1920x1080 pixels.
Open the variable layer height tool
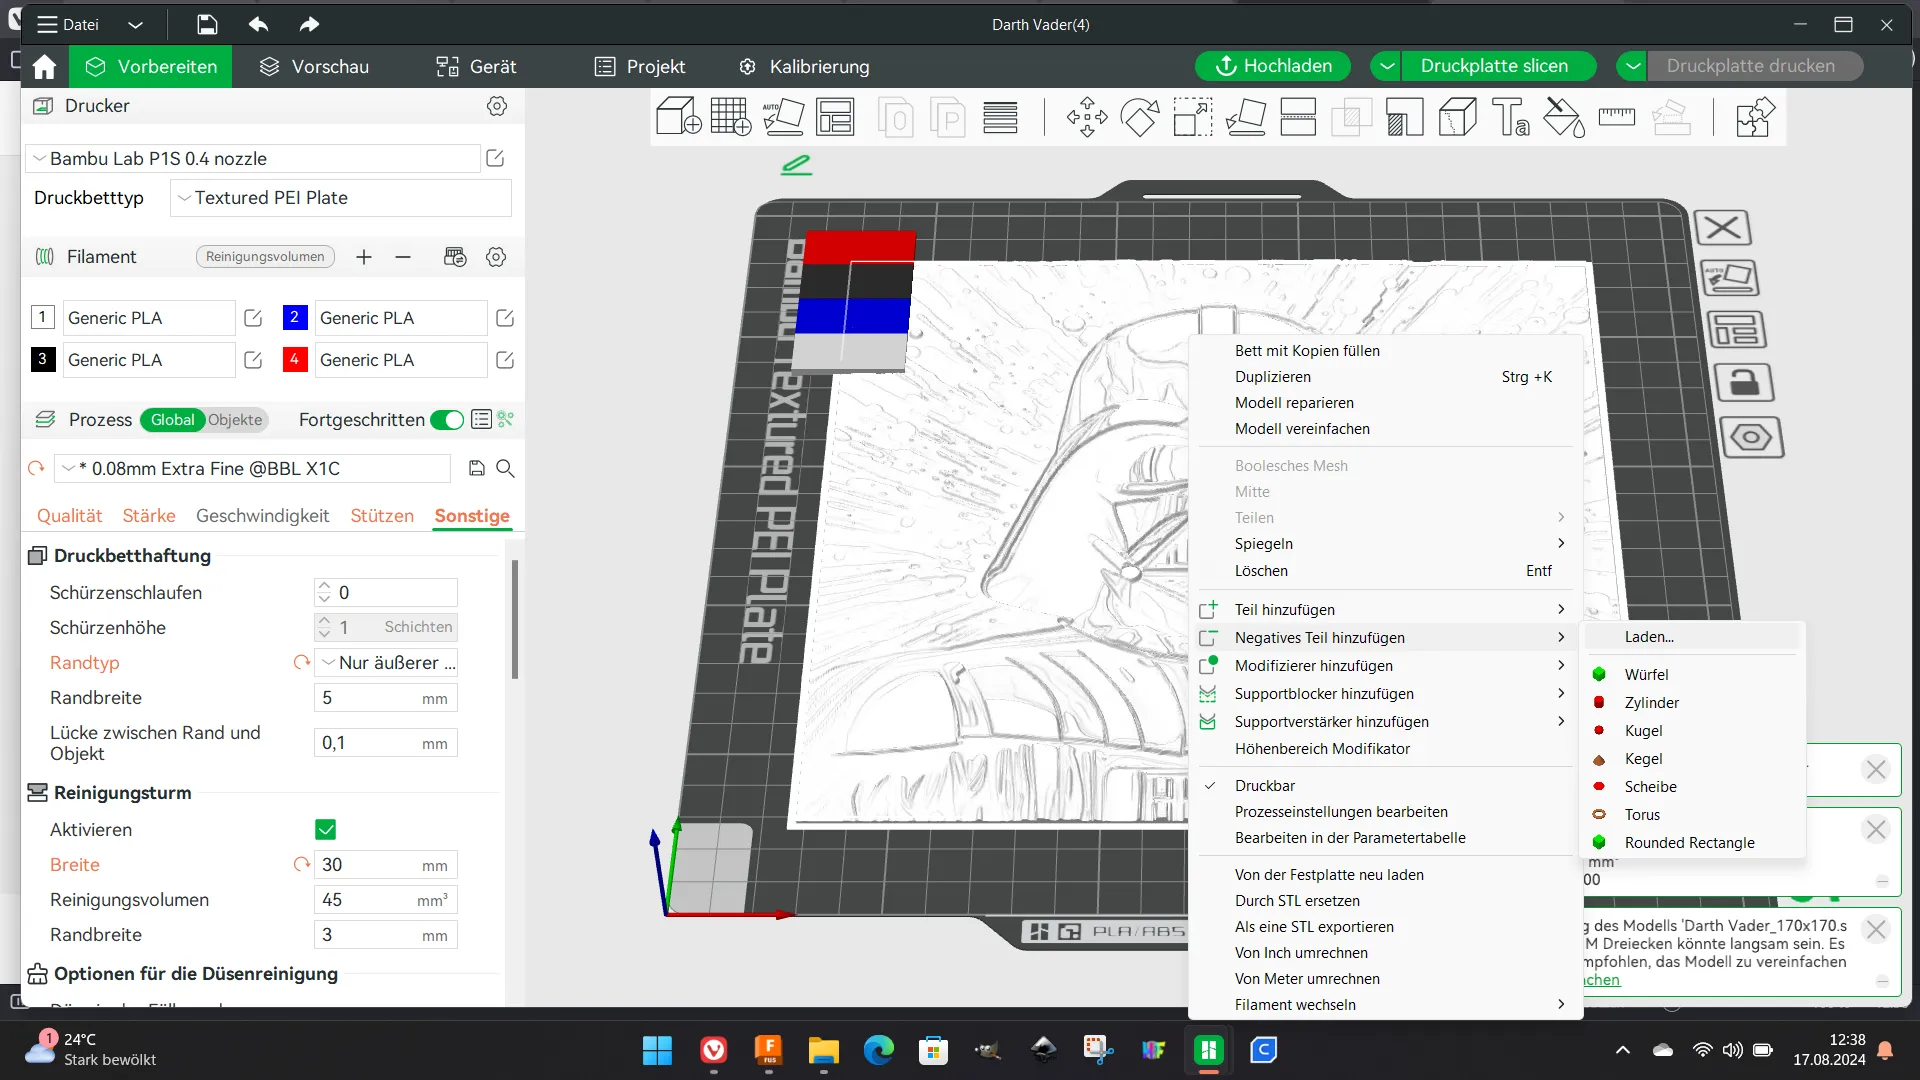tap(1000, 117)
